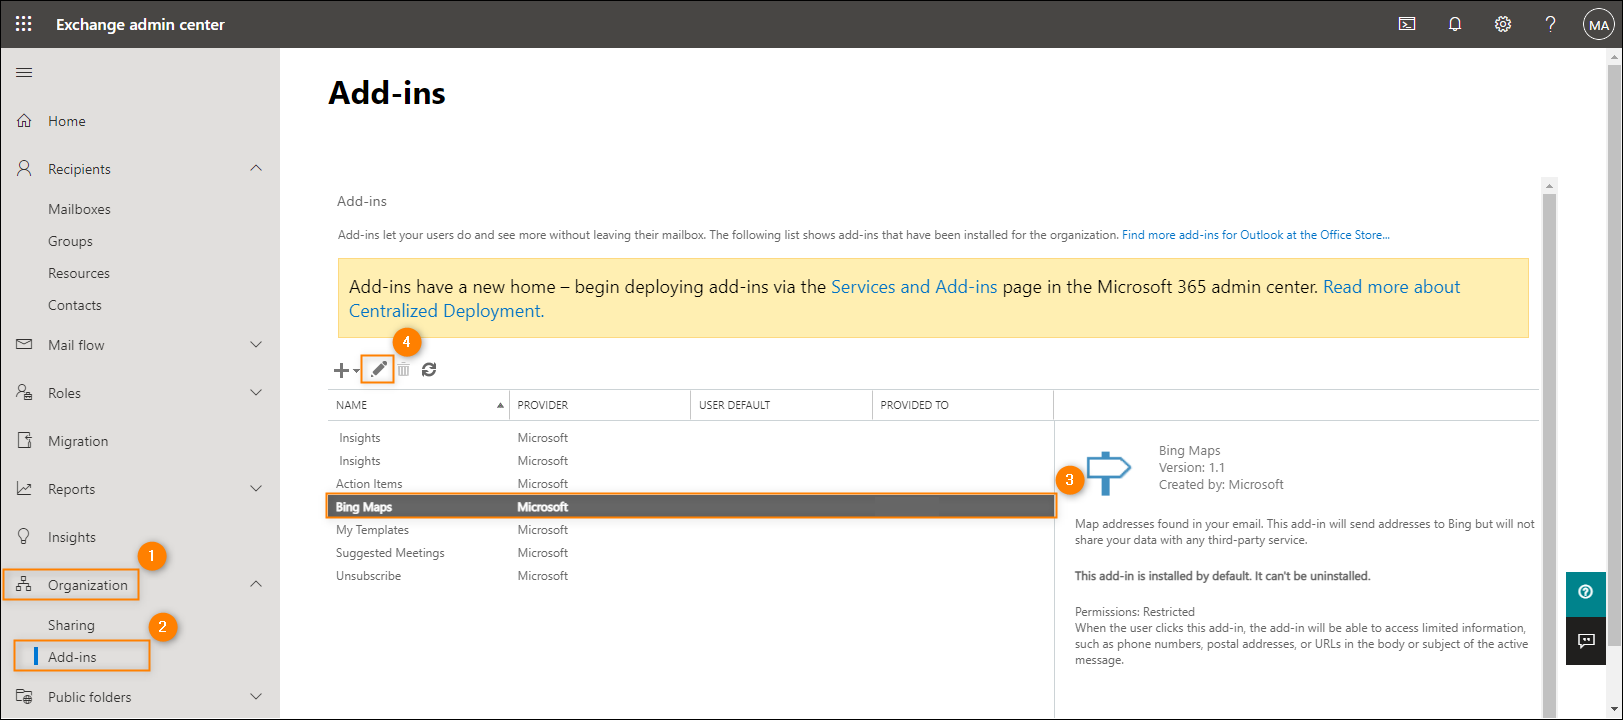This screenshot has width=1623, height=720.
Task: Expand the Mail flow section chevron
Action: [x=256, y=344]
